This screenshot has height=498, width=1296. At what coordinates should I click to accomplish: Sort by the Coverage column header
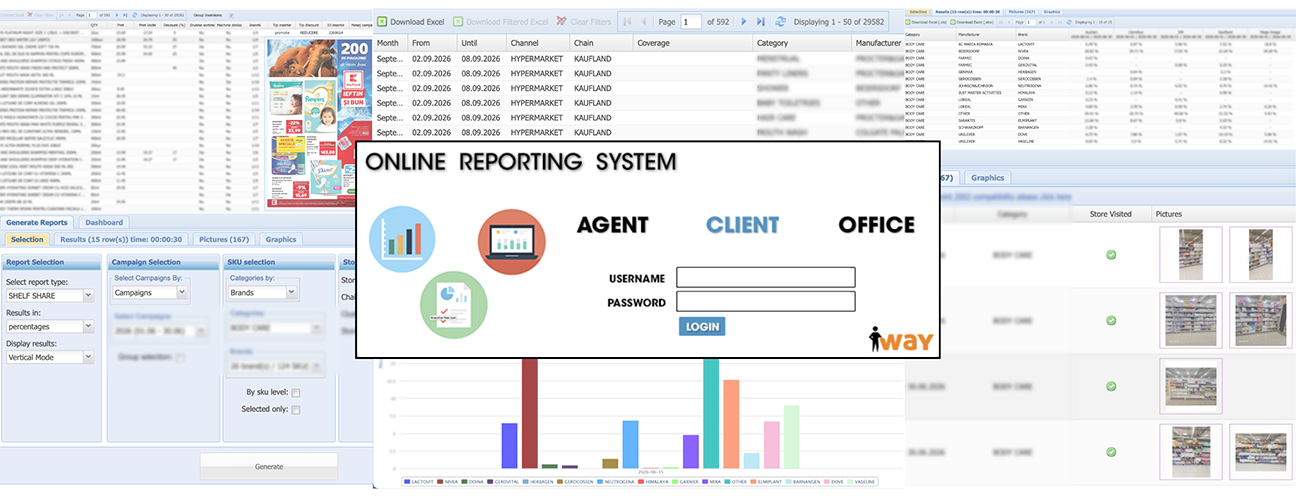692,43
